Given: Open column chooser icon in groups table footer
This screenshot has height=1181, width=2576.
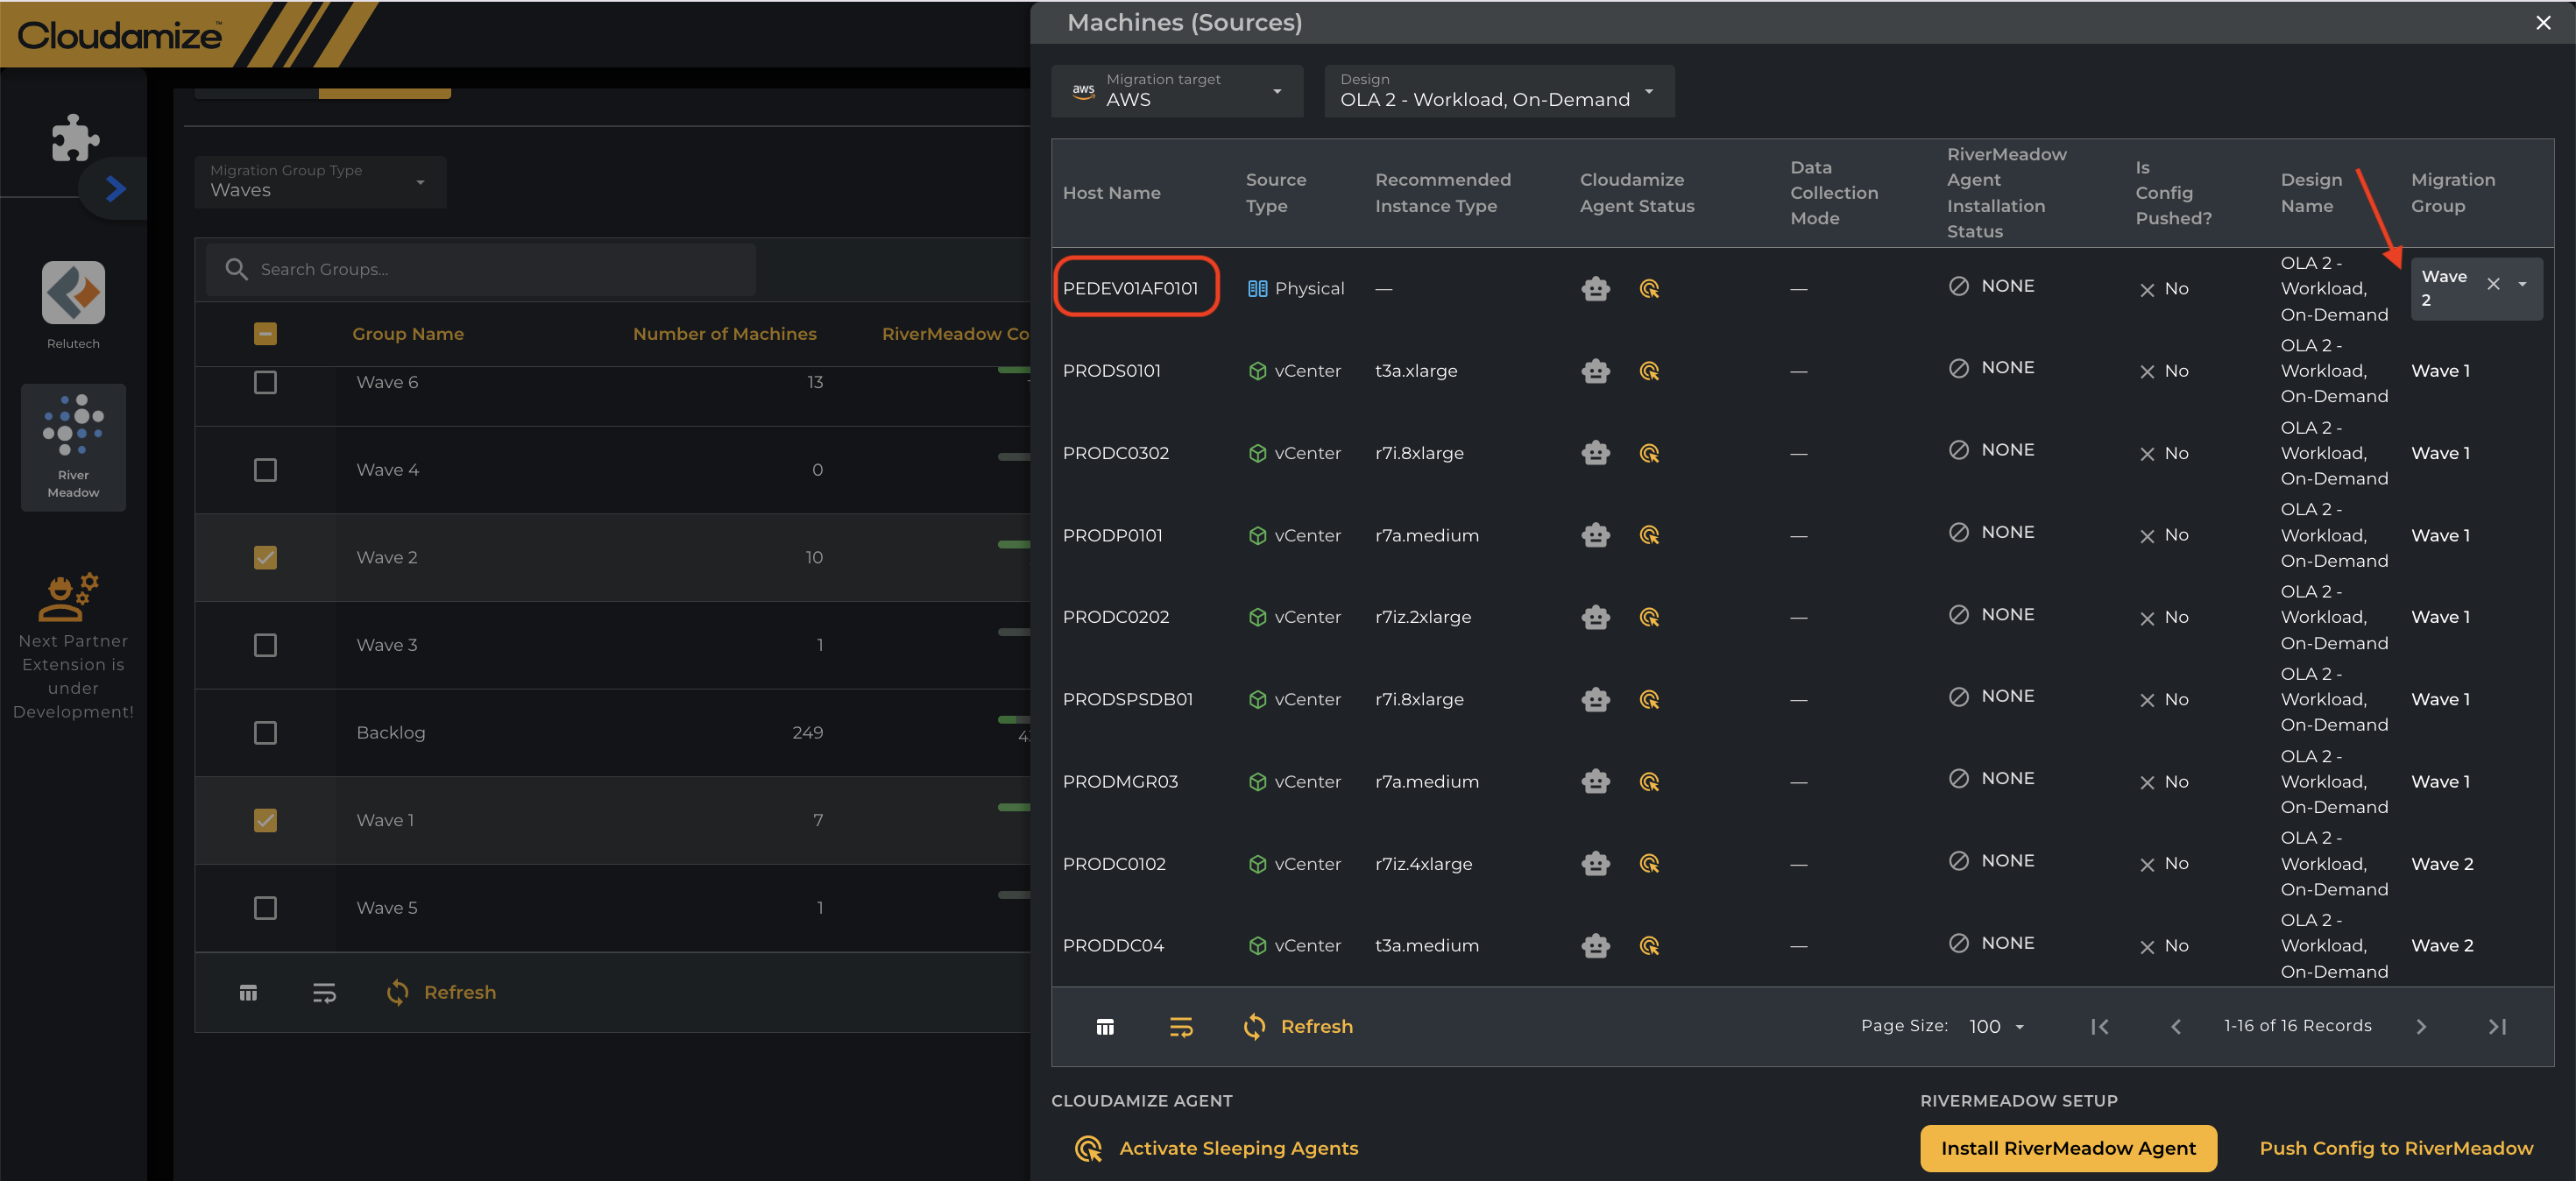Looking at the screenshot, I should 248,992.
